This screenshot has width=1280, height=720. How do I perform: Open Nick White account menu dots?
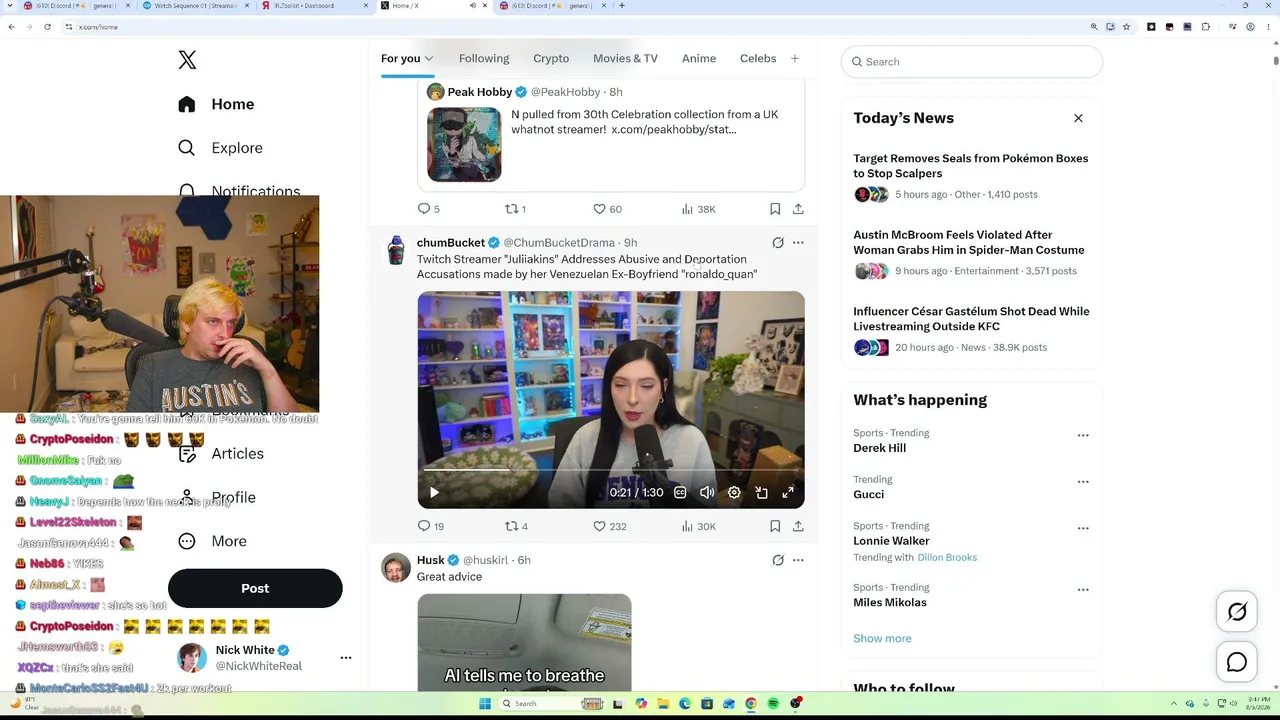[346, 658]
